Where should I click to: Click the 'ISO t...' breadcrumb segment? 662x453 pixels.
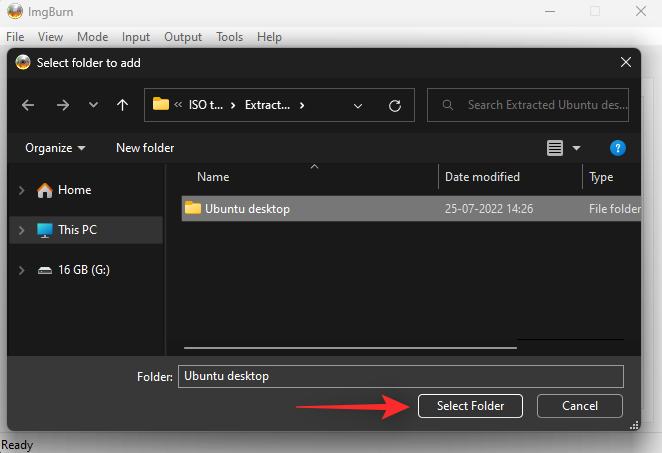pos(206,105)
